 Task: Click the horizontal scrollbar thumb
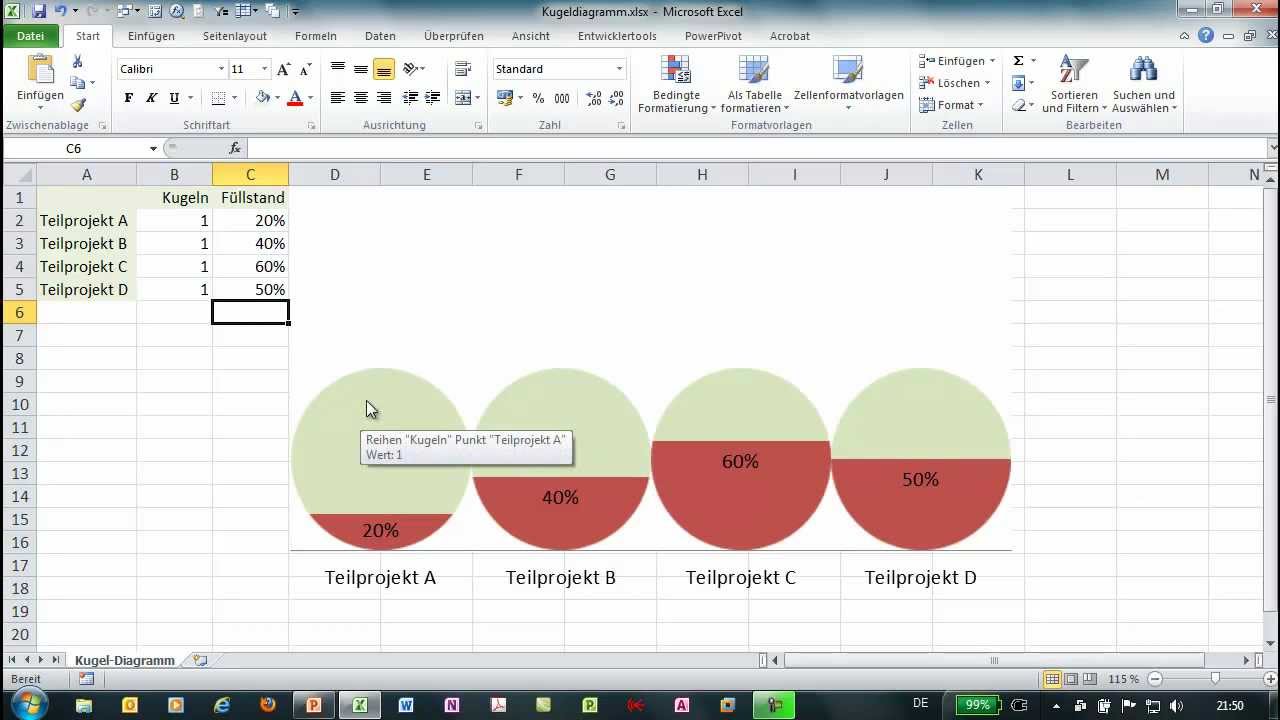point(994,660)
